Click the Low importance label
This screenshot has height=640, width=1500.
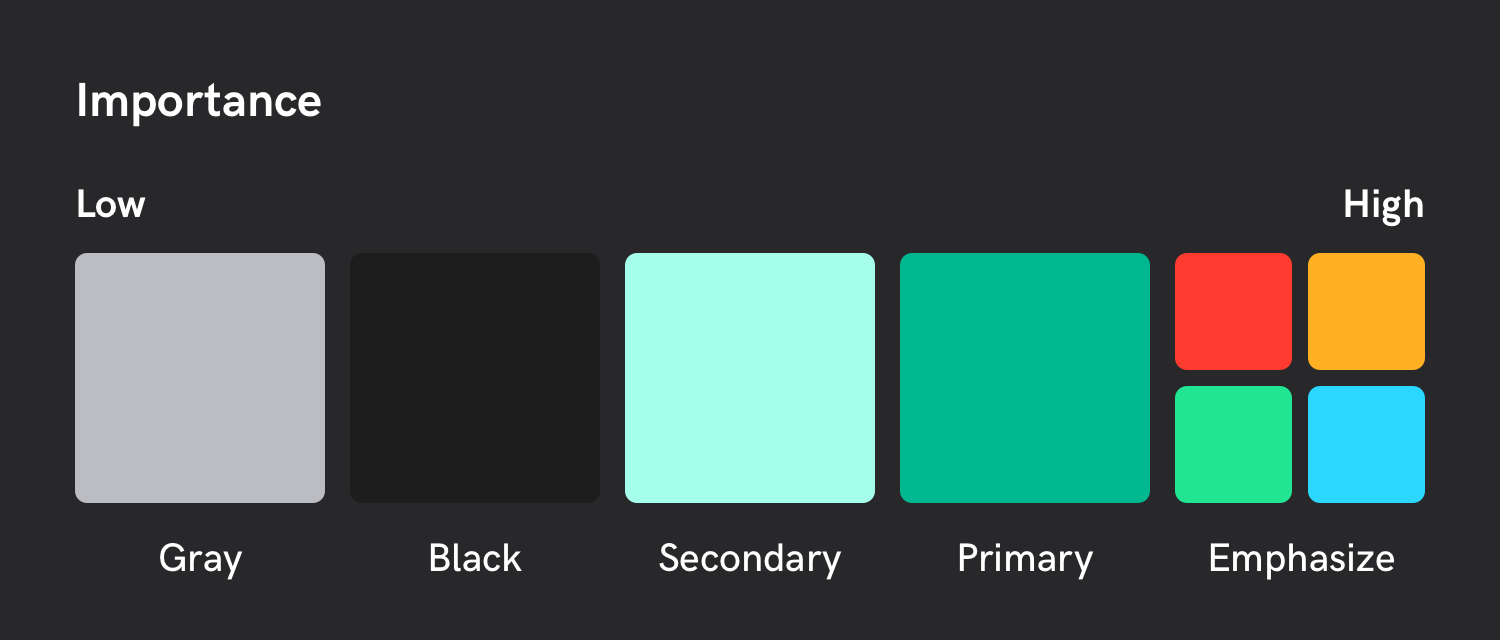tap(111, 205)
